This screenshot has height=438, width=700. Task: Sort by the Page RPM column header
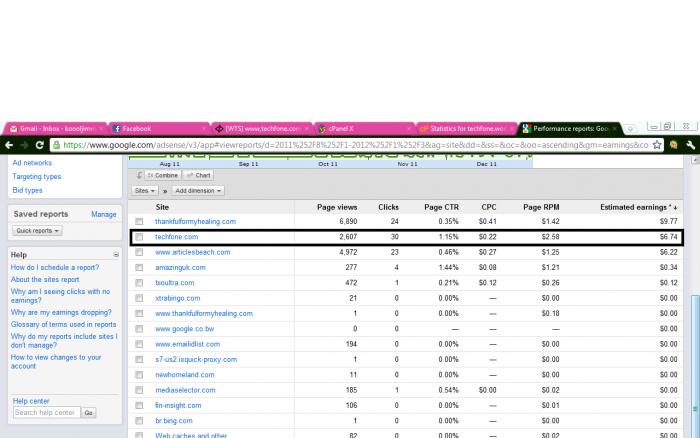[541, 207]
